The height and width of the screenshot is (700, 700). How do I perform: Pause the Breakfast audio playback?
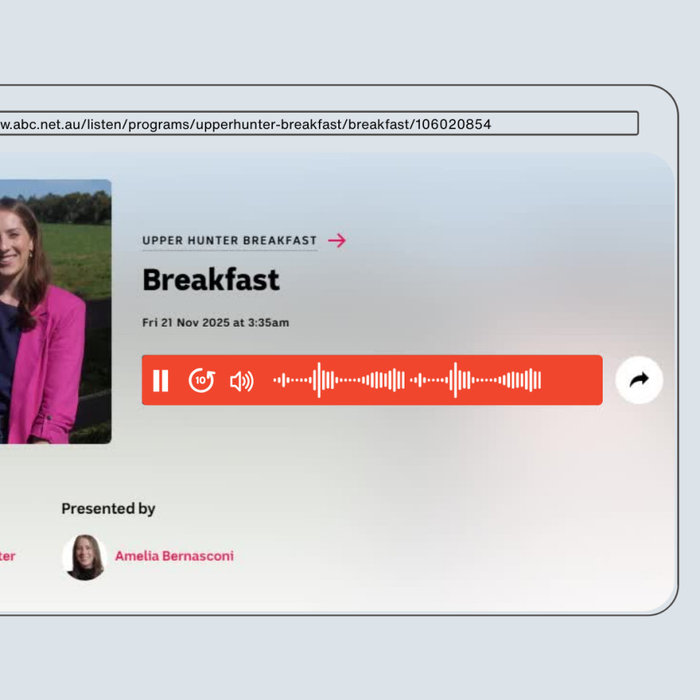[160, 381]
